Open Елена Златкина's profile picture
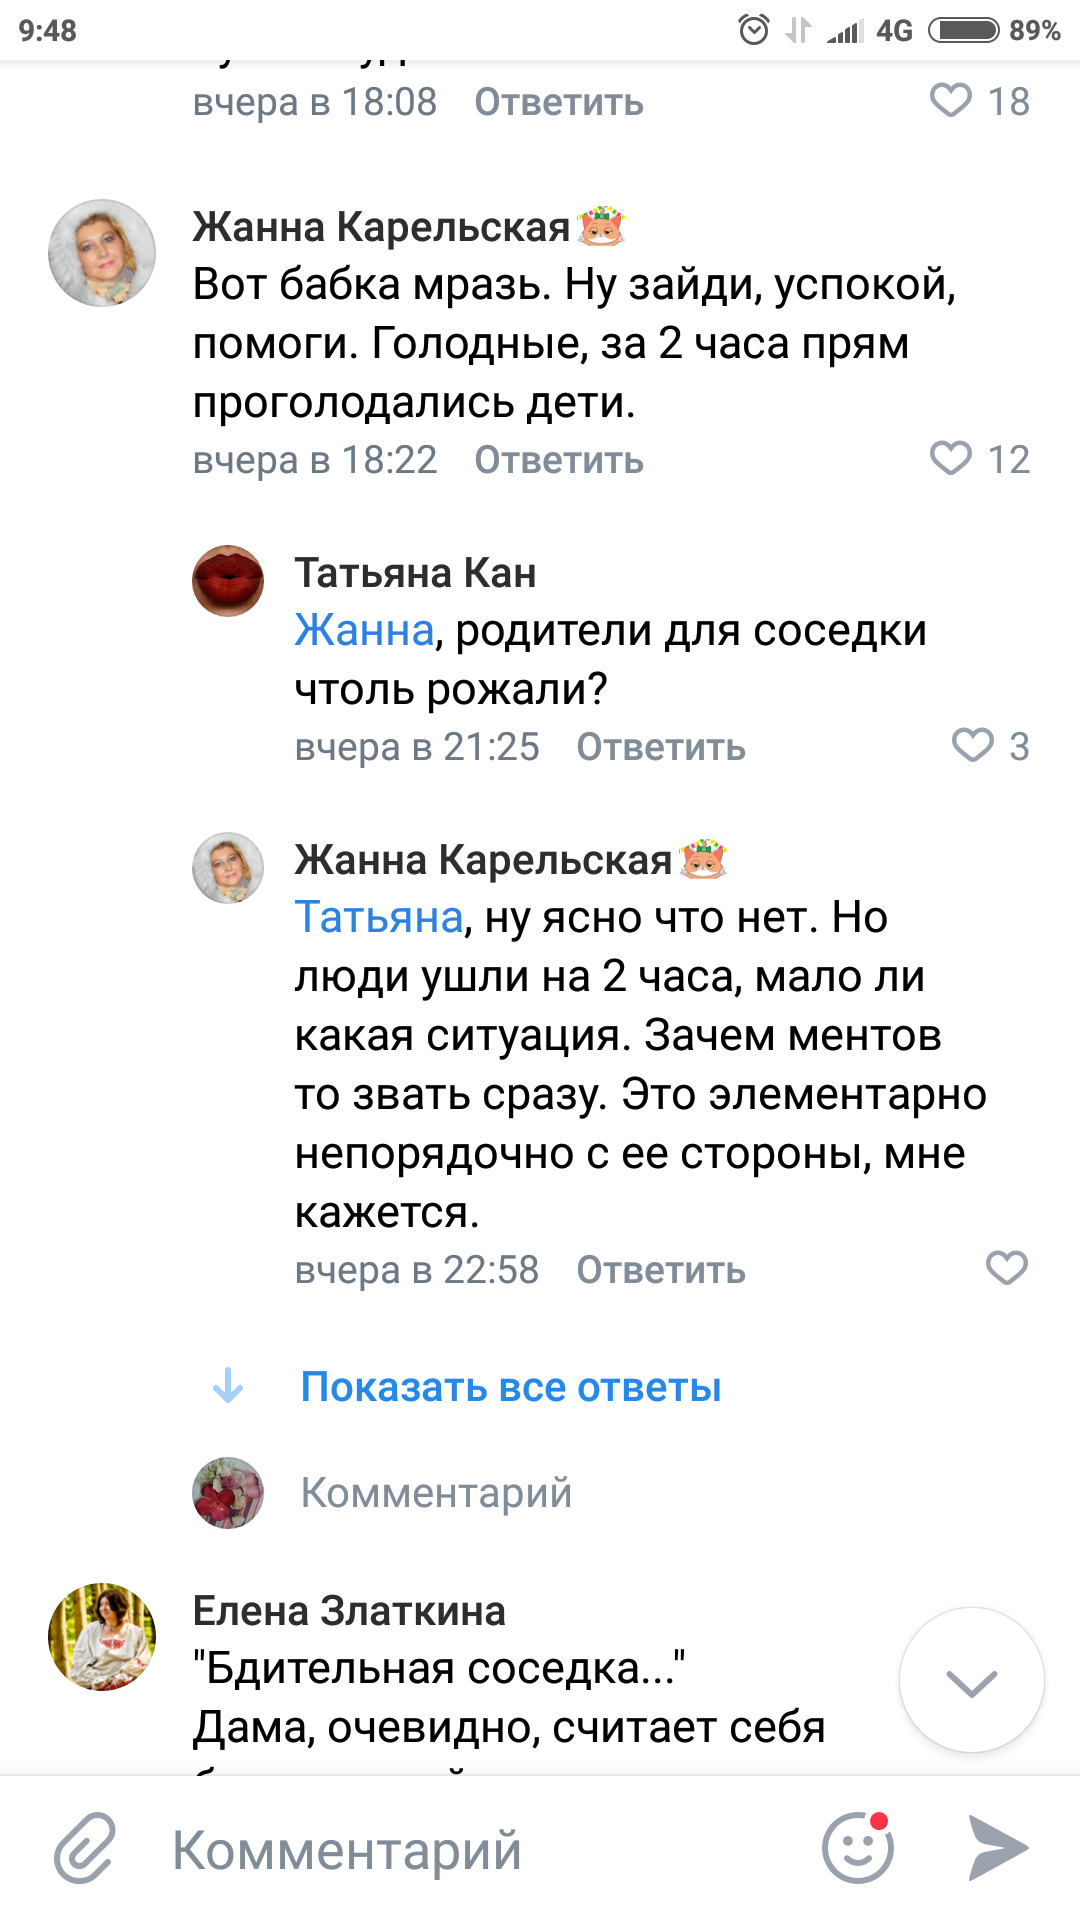The width and height of the screenshot is (1080, 1920). click(x=102, y=1637)
